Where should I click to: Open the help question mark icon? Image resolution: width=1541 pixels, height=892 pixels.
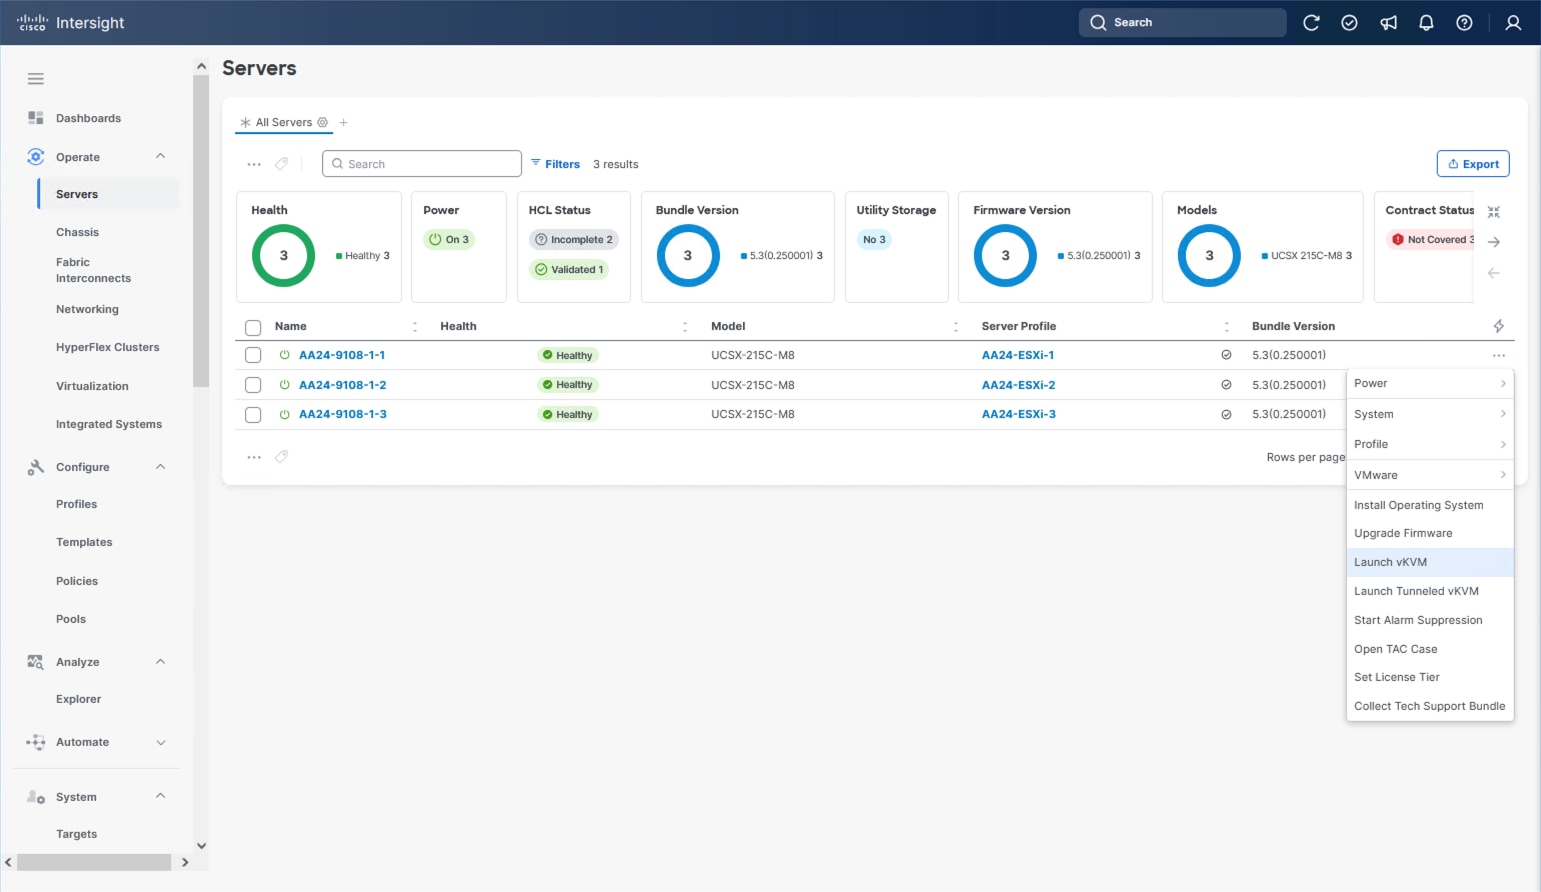point(1464,23)
